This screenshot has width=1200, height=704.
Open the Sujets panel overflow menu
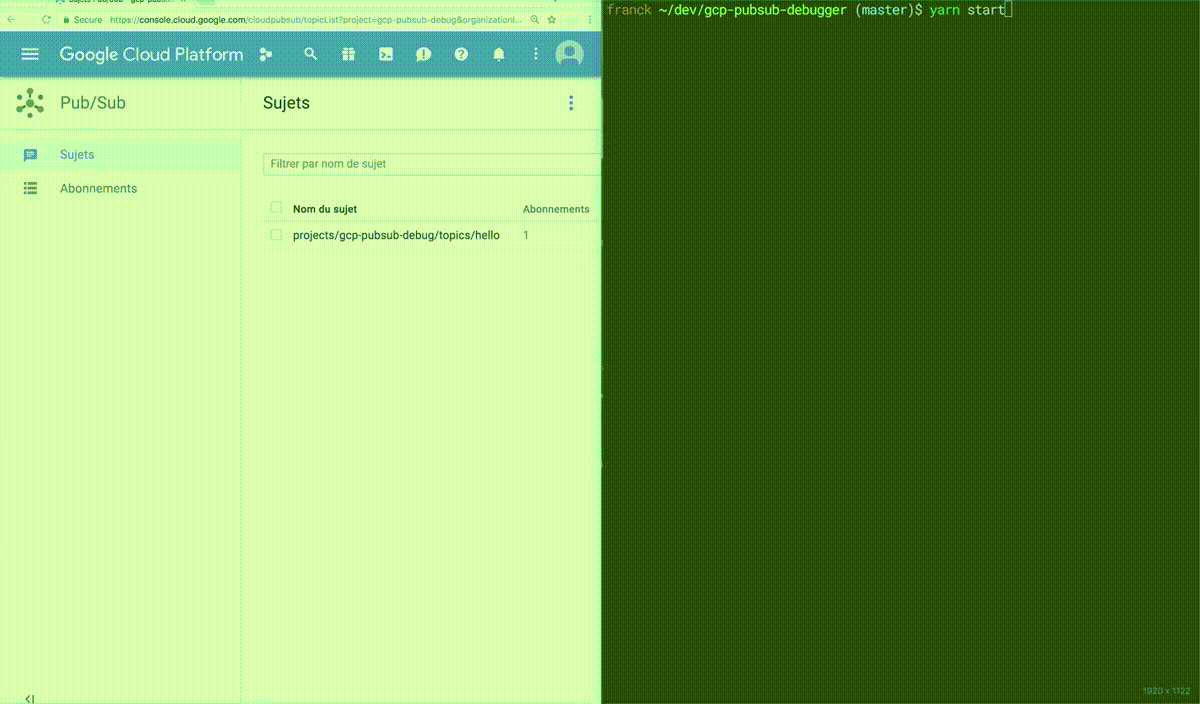pos(571,102)
